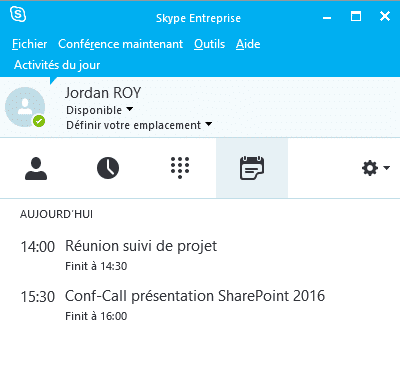Click the AUJOURD'HUI header
This screenshot has width=400, height=381.
tap(56, 214)
